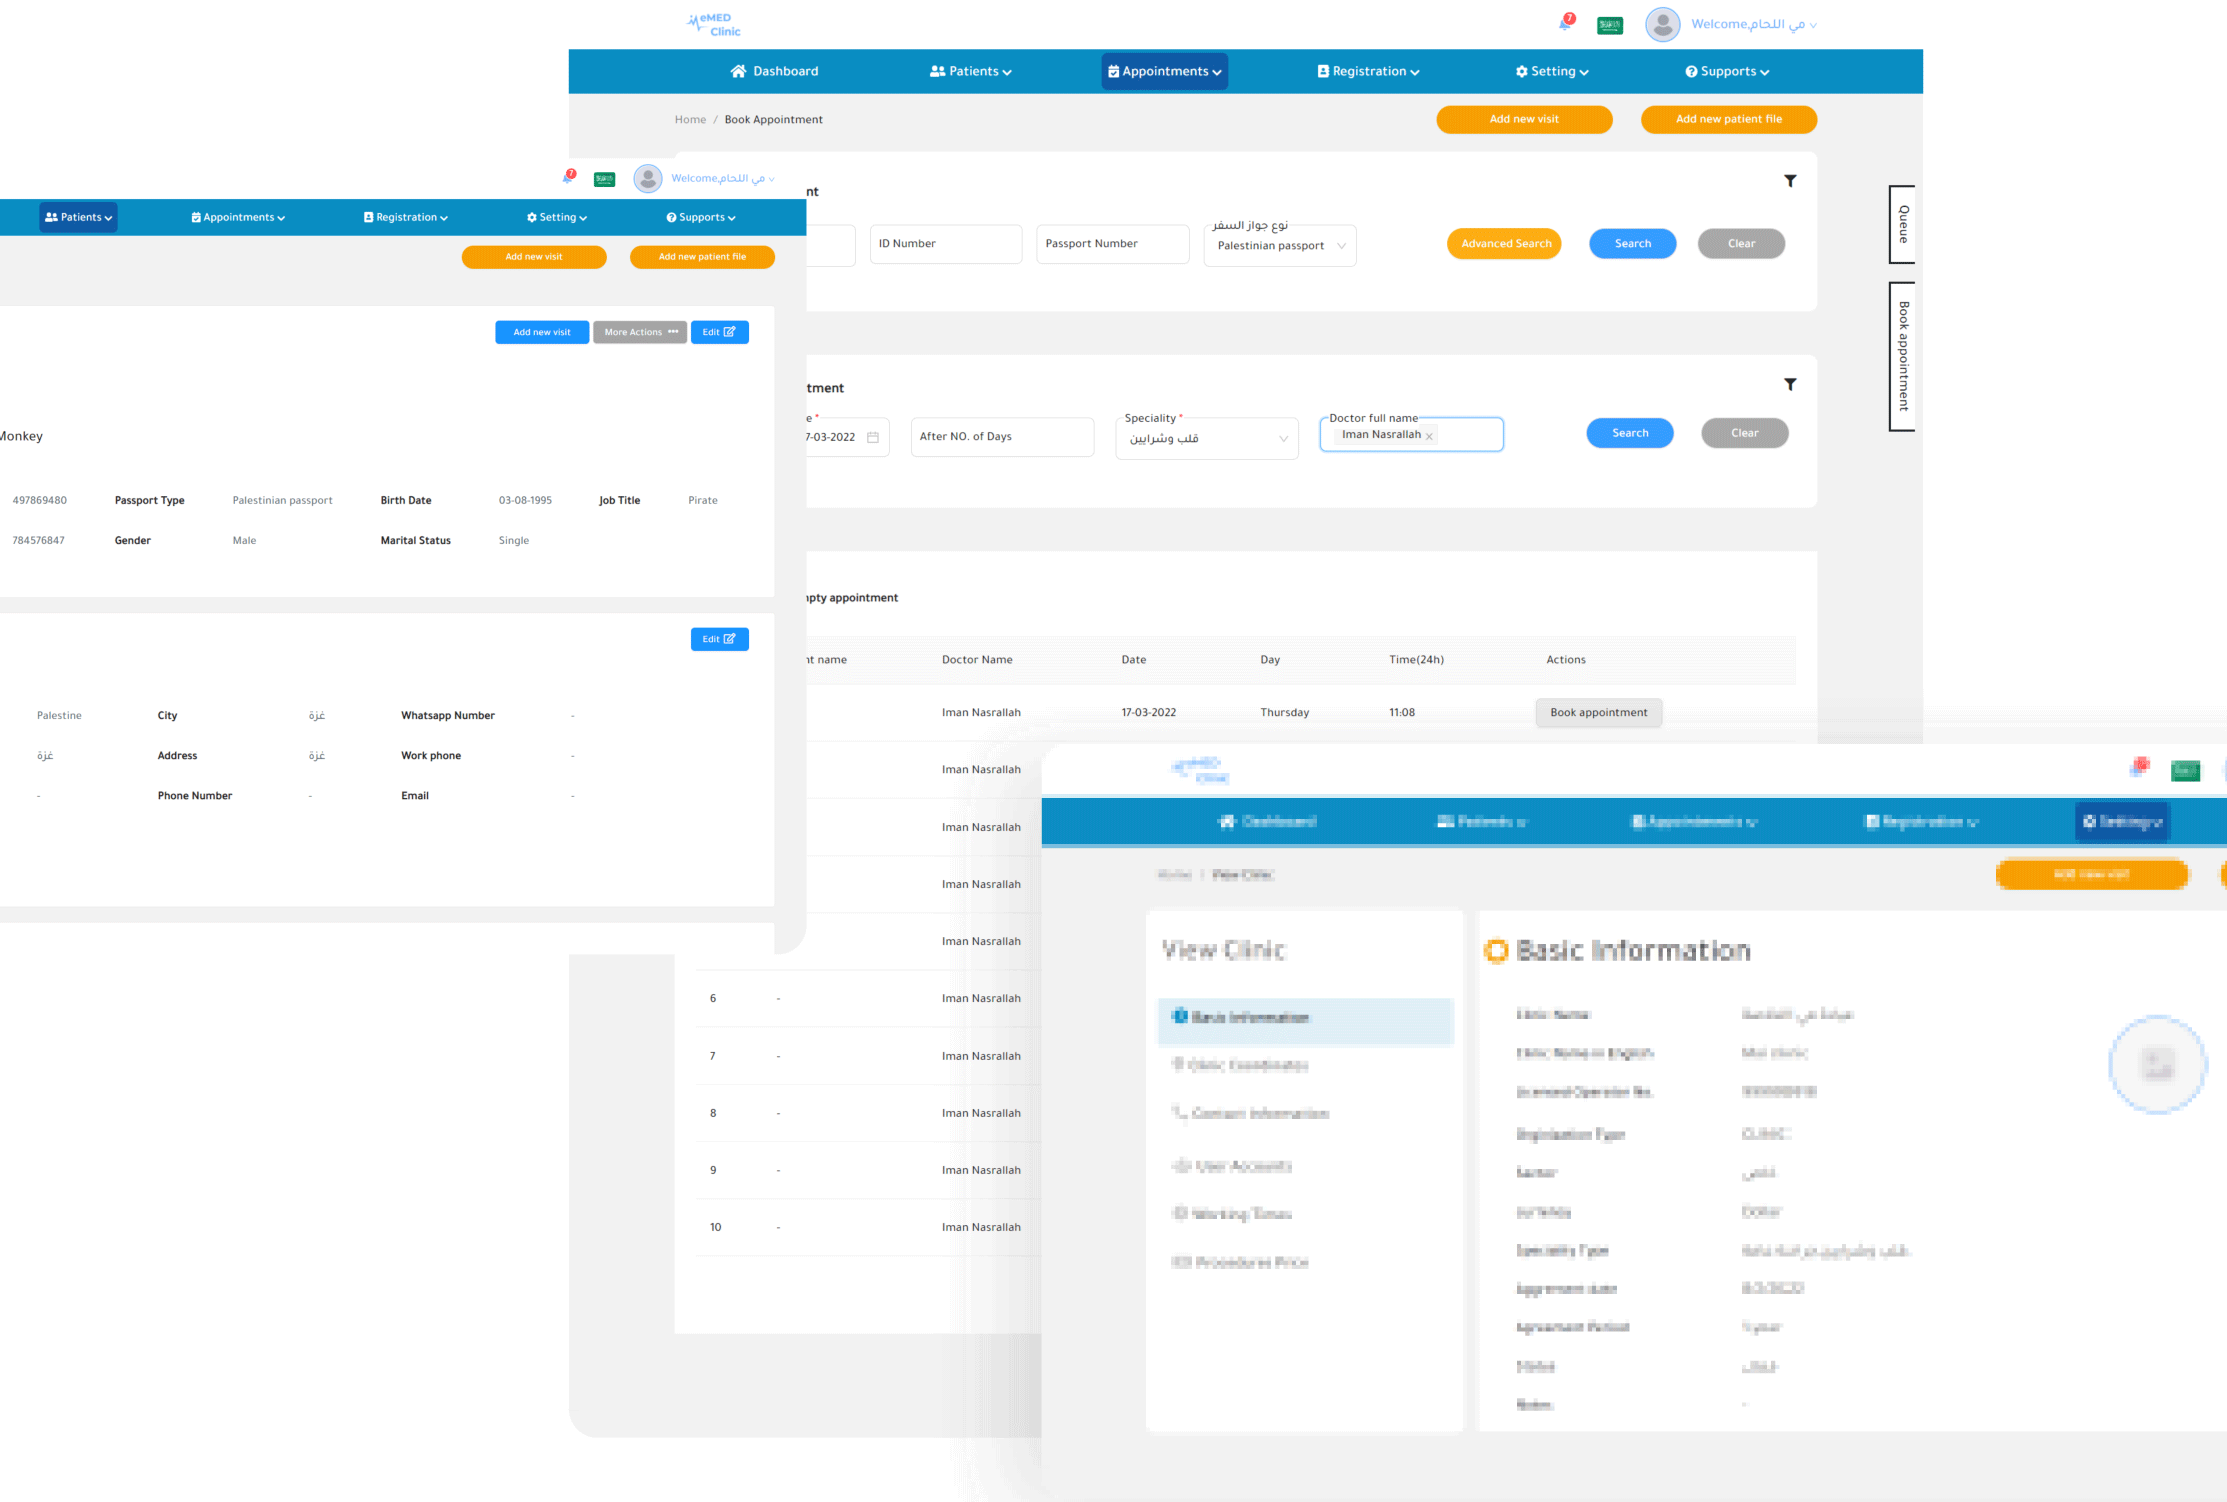Click Advanced Search button

(1504, 243)
